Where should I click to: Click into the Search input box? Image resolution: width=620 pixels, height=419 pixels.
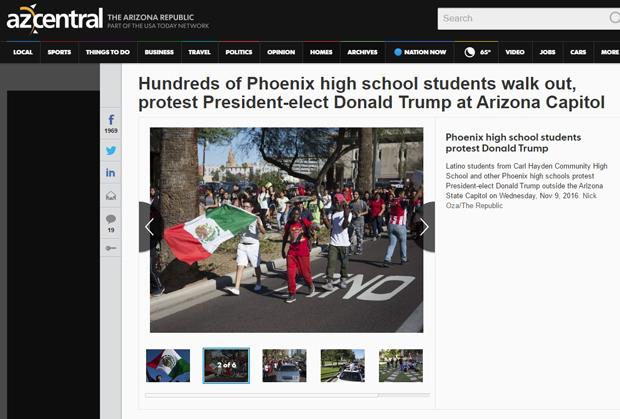tap(520, 18)
